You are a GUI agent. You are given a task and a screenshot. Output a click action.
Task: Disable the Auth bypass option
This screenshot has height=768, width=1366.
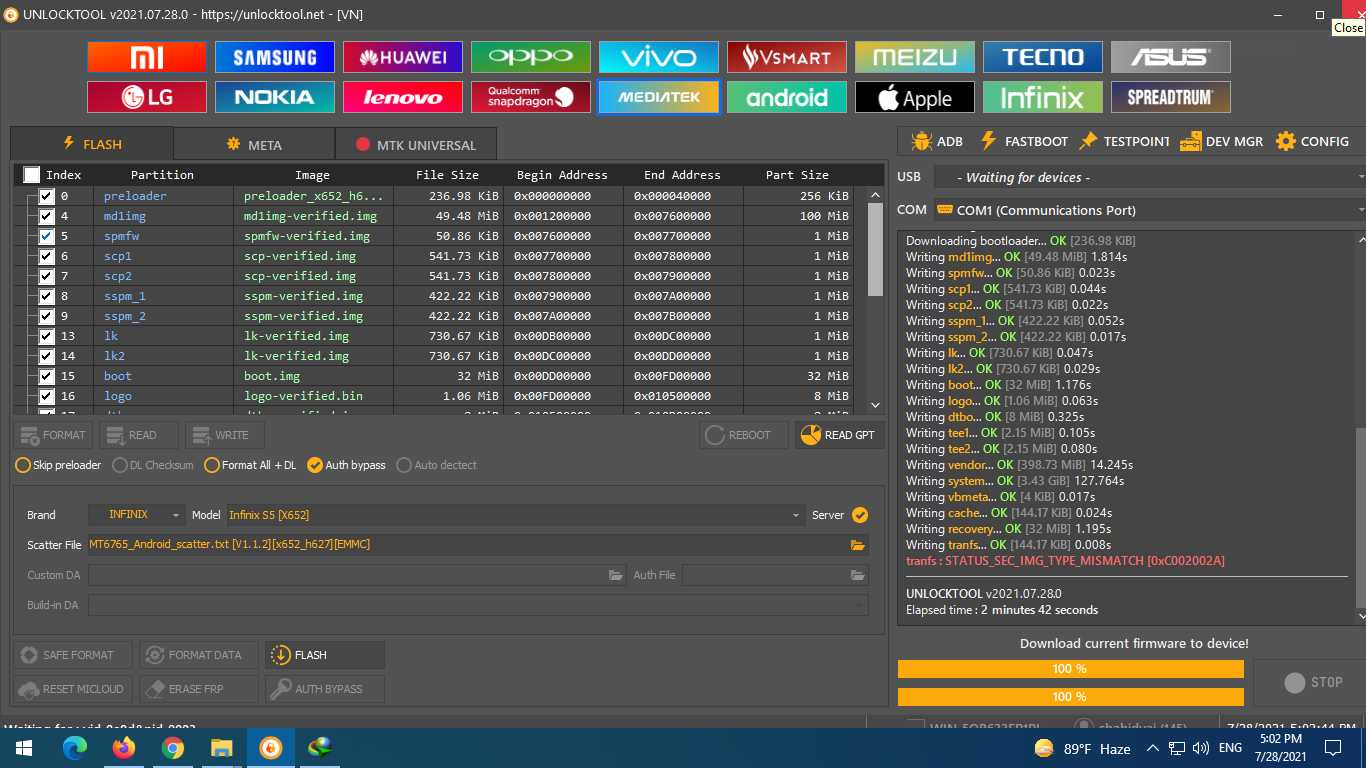(x=346, y=465)
